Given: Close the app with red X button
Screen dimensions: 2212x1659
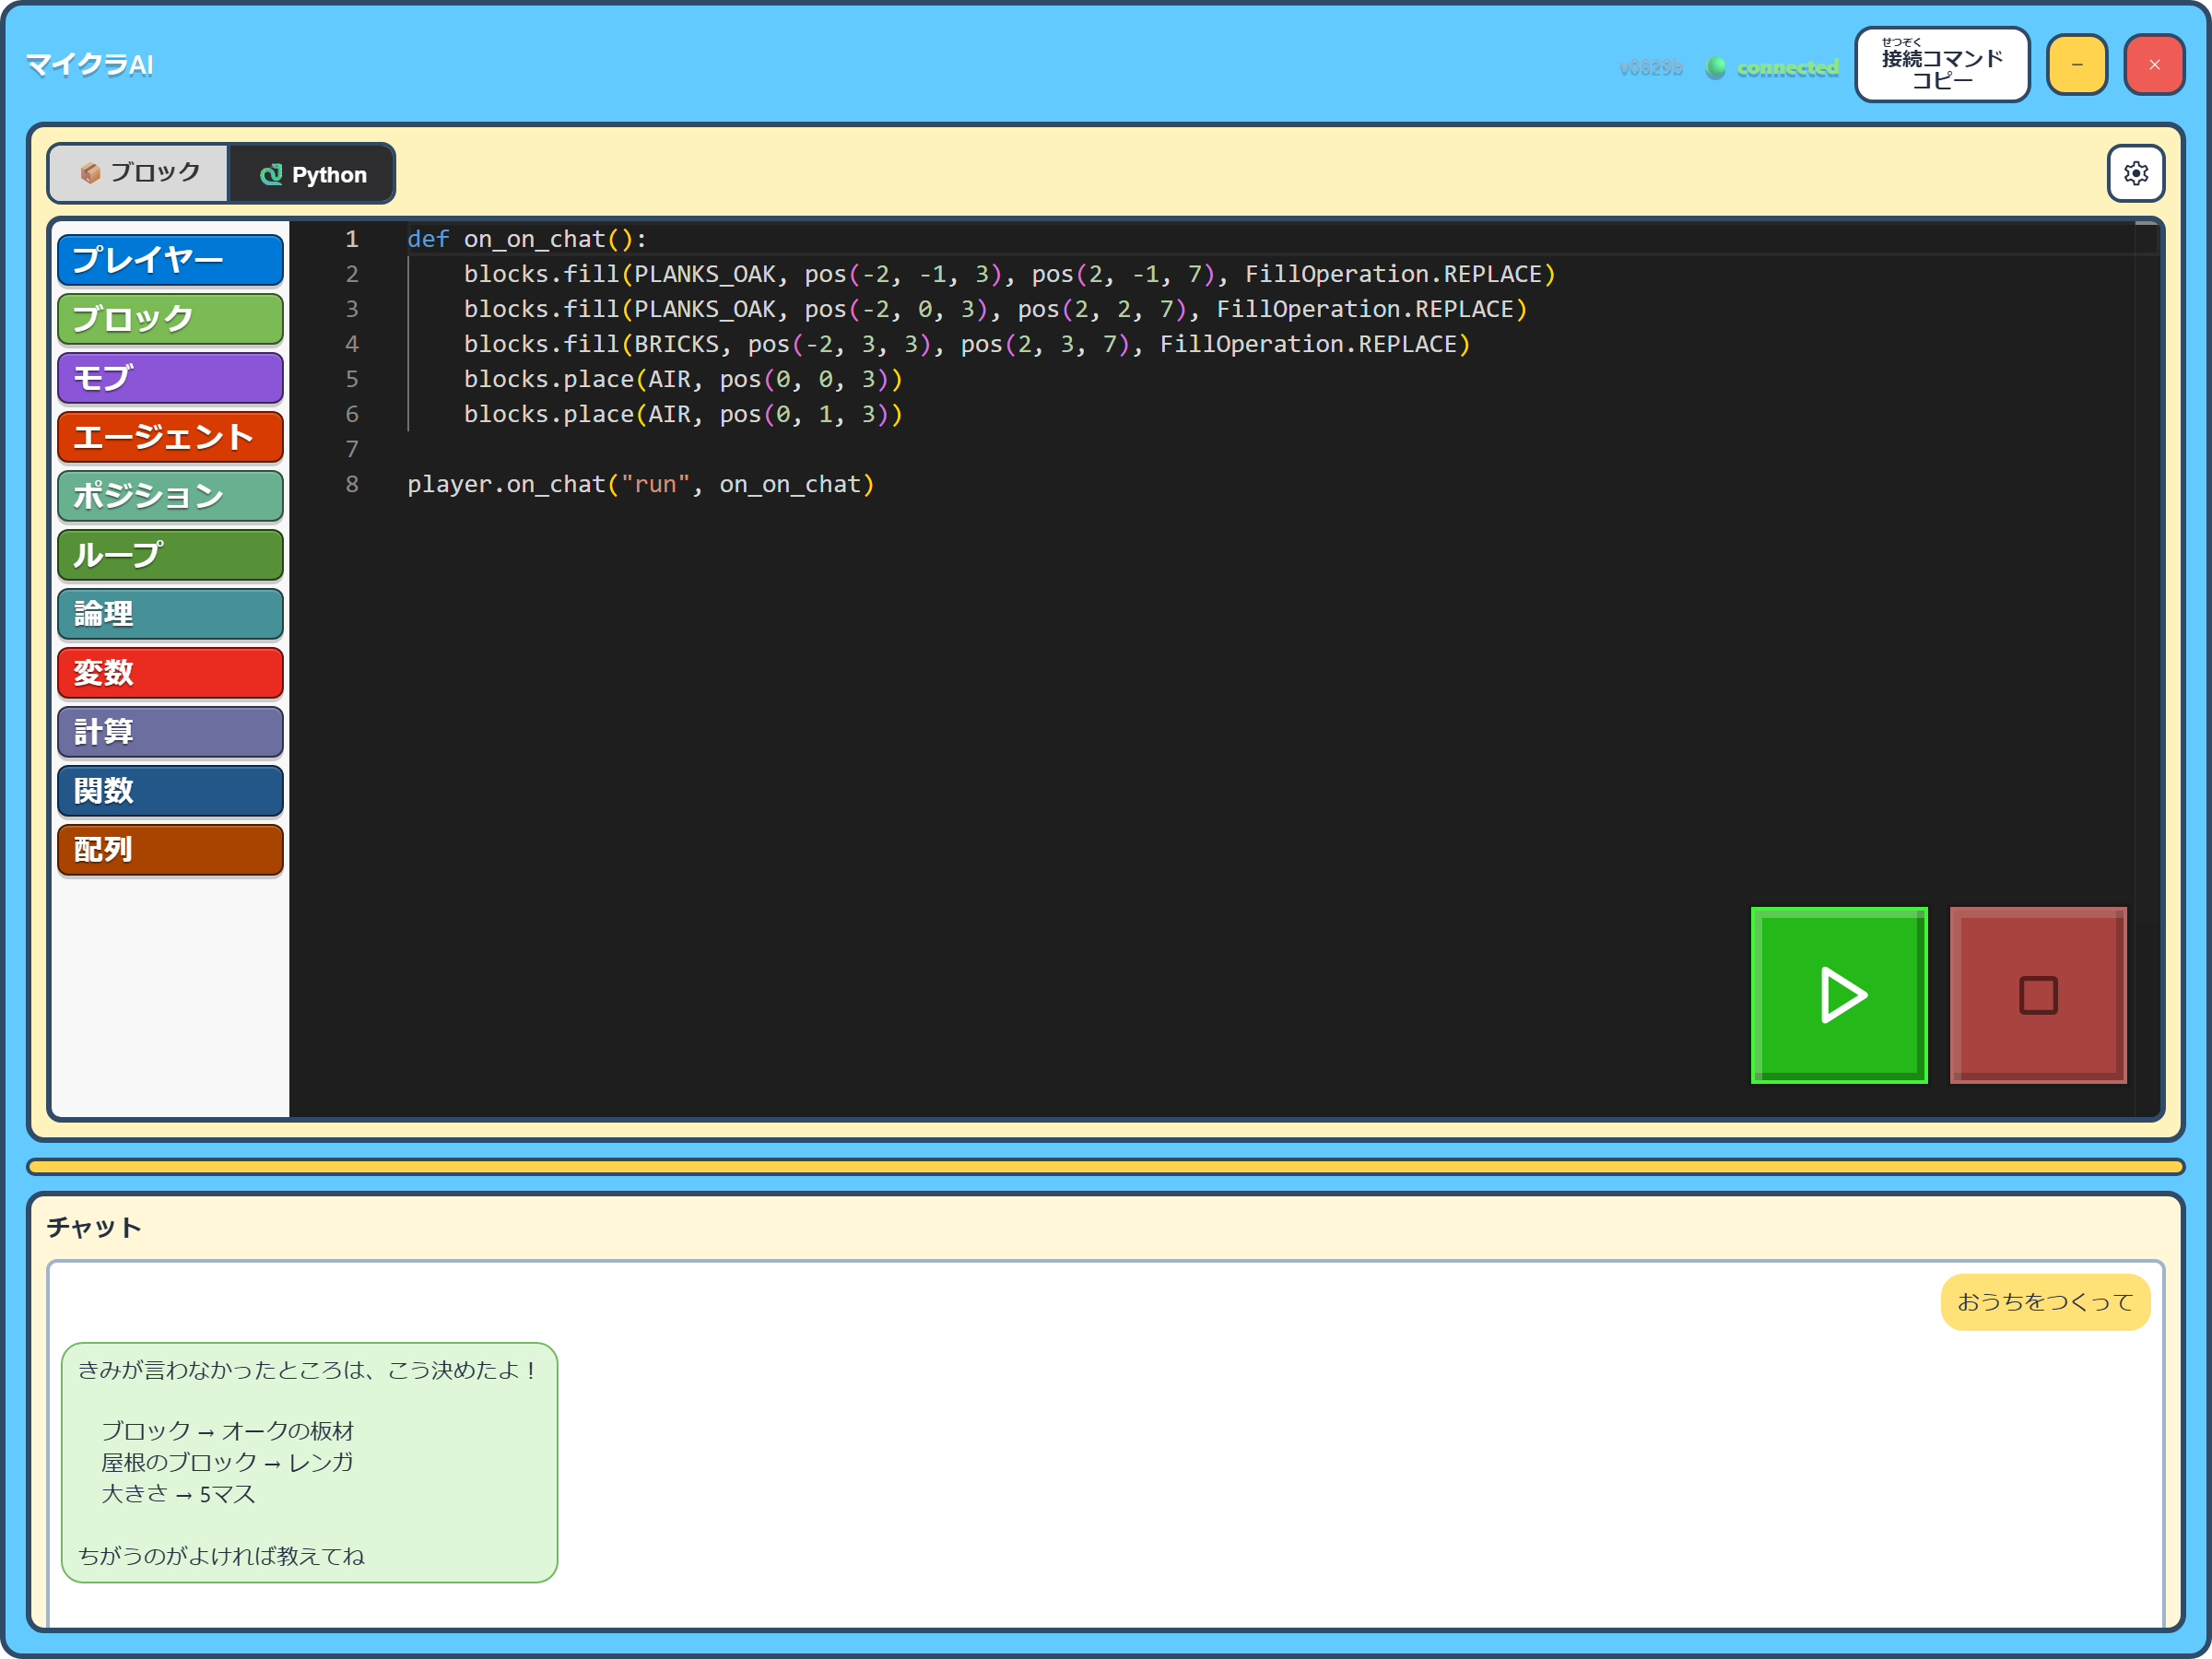Looking at the screenshot, I should 2154,65.
